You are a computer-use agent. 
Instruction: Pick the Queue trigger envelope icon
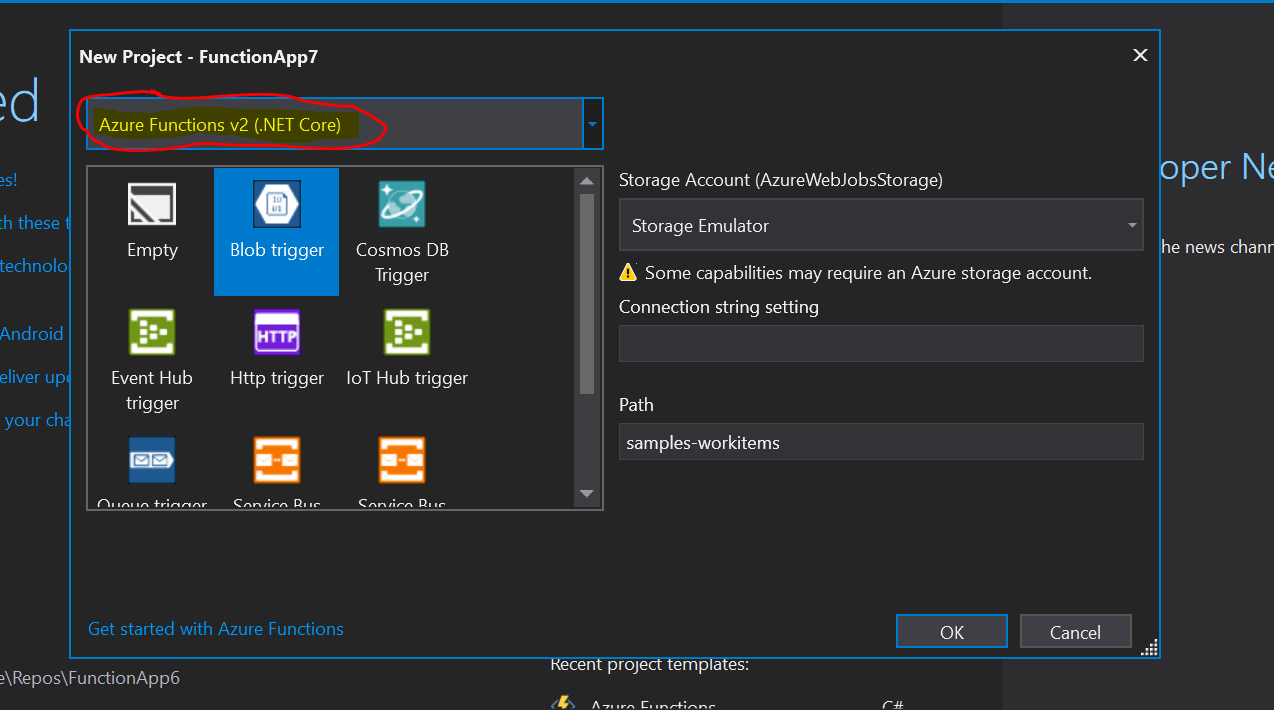click(x=152, y=460)
